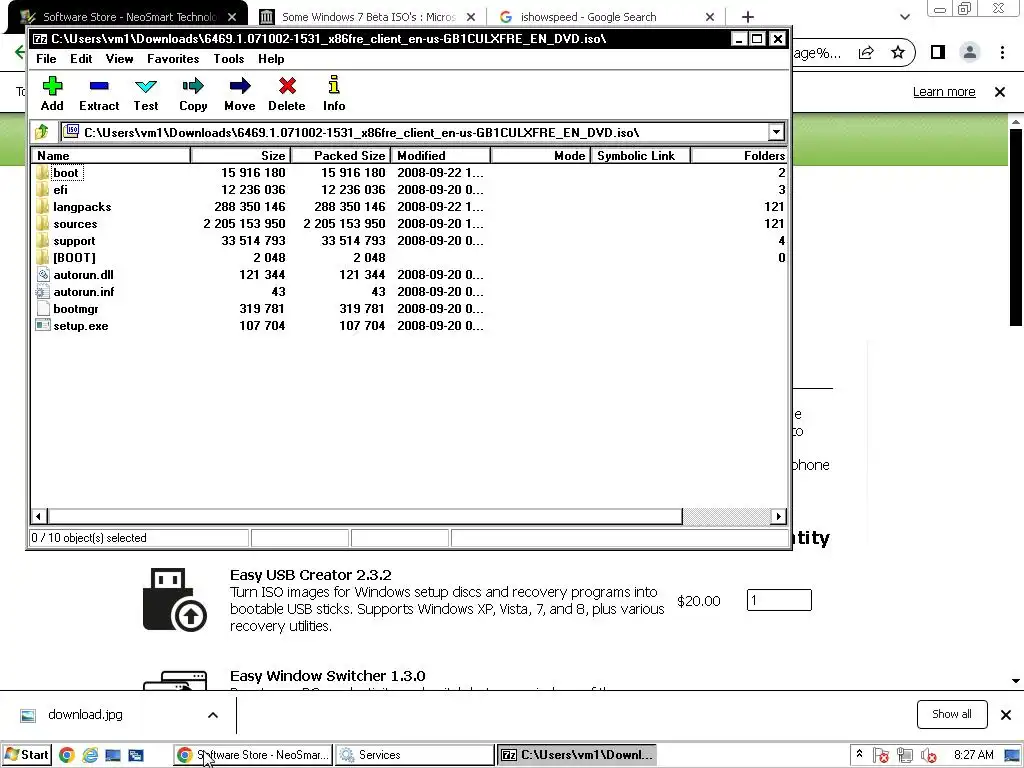Click the Test archive toolbar icon
The height and width of the screenshot is (768, 1024).
coord(146,86)
